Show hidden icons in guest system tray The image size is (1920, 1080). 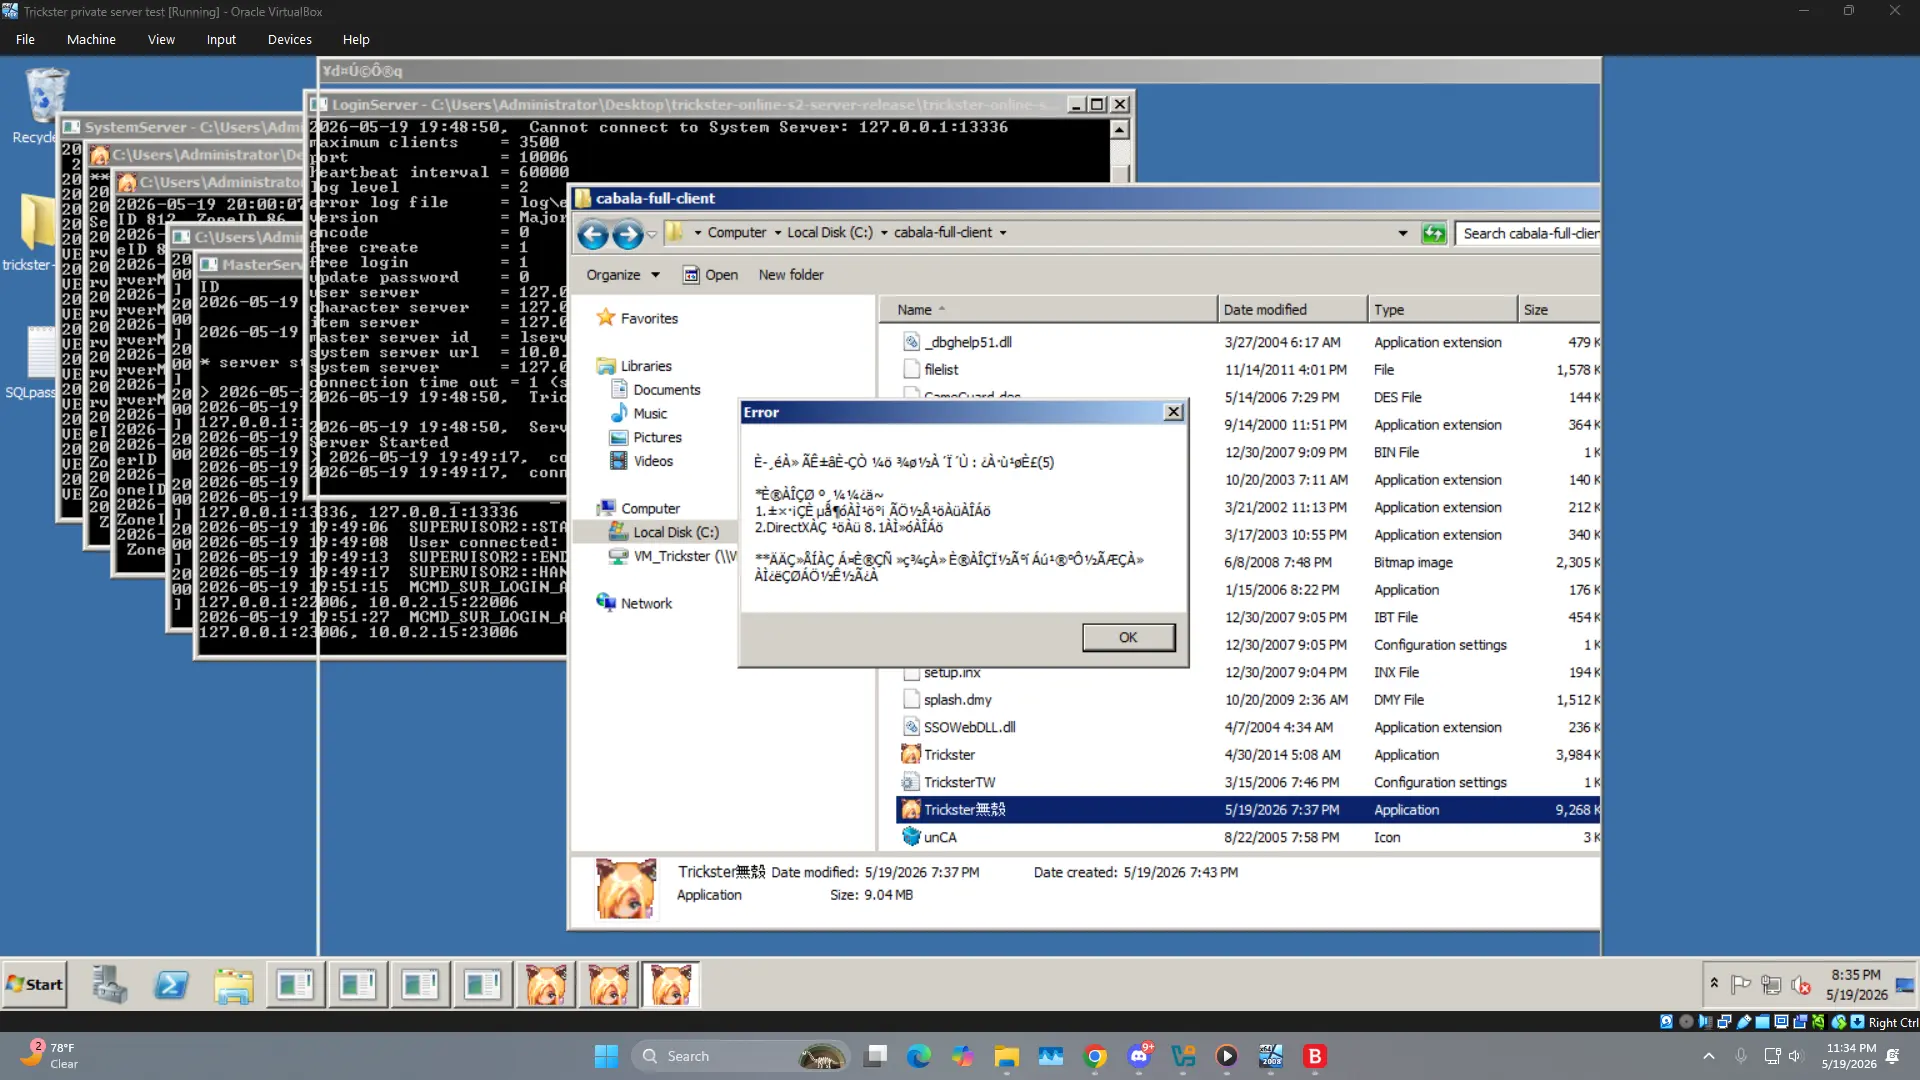tap(1714, 984)
